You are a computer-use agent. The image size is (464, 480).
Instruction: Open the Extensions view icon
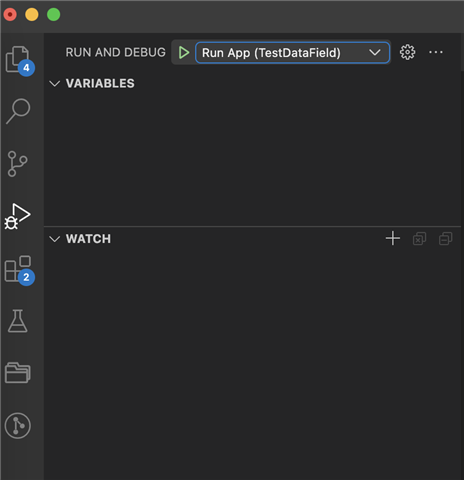coord(18,269)
